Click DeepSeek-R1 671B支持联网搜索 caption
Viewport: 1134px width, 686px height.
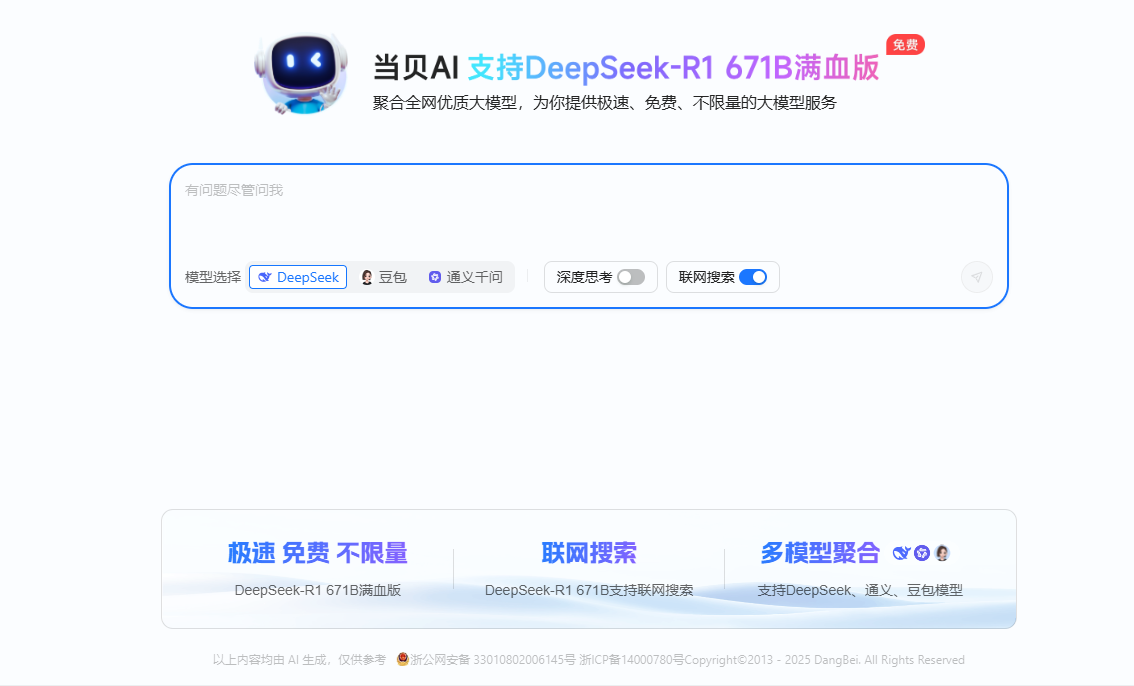(589, 590)
